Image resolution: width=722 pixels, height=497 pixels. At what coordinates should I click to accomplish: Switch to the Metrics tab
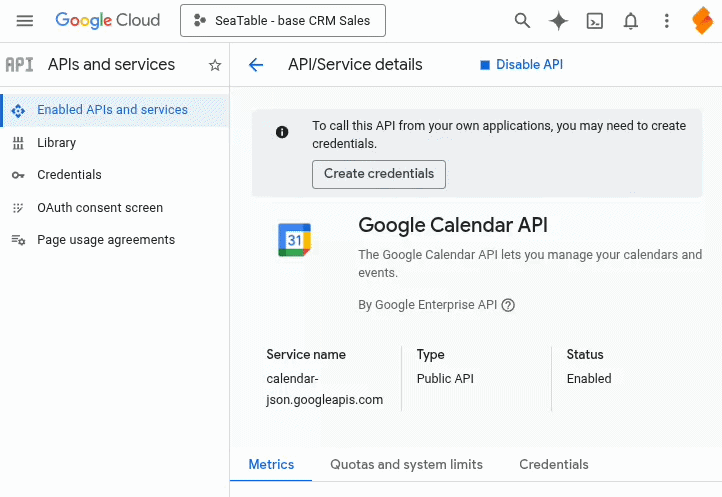(x=271, y=464)
